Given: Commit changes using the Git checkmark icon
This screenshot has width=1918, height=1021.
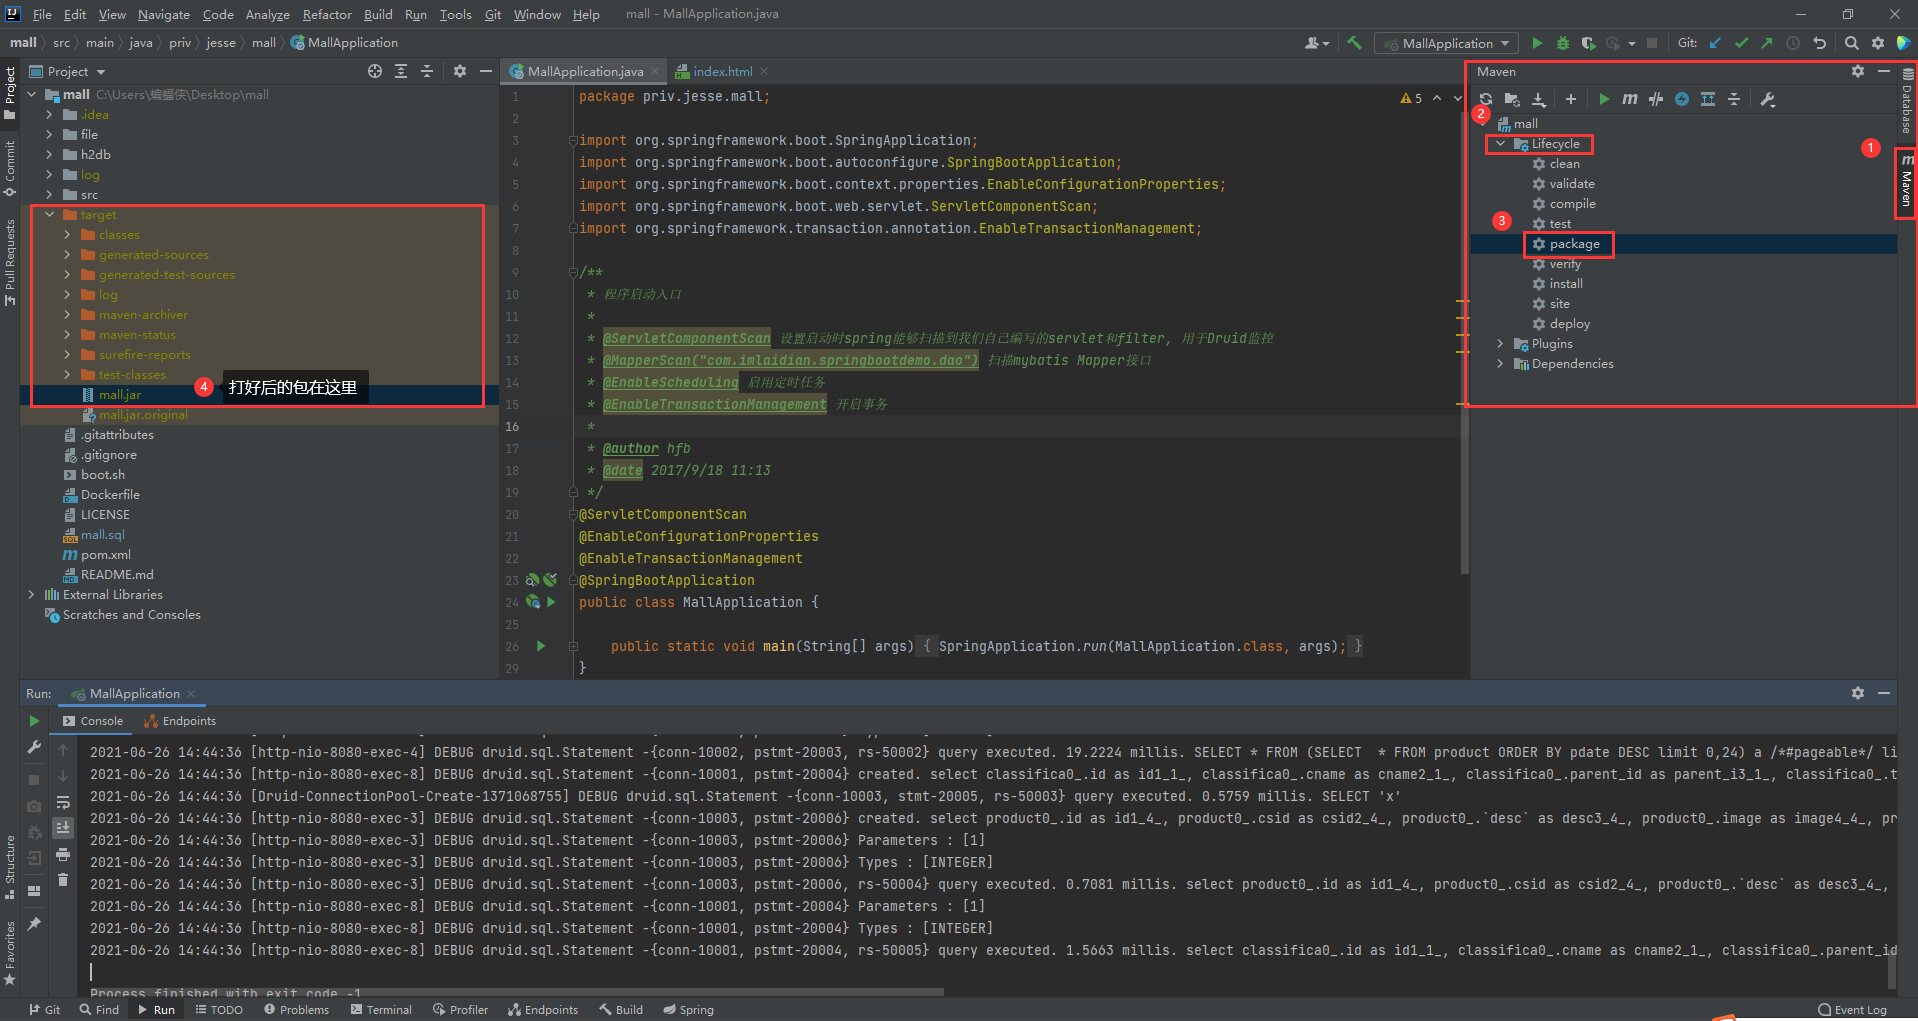Looking at the screenshot, I should point(1741,43).
